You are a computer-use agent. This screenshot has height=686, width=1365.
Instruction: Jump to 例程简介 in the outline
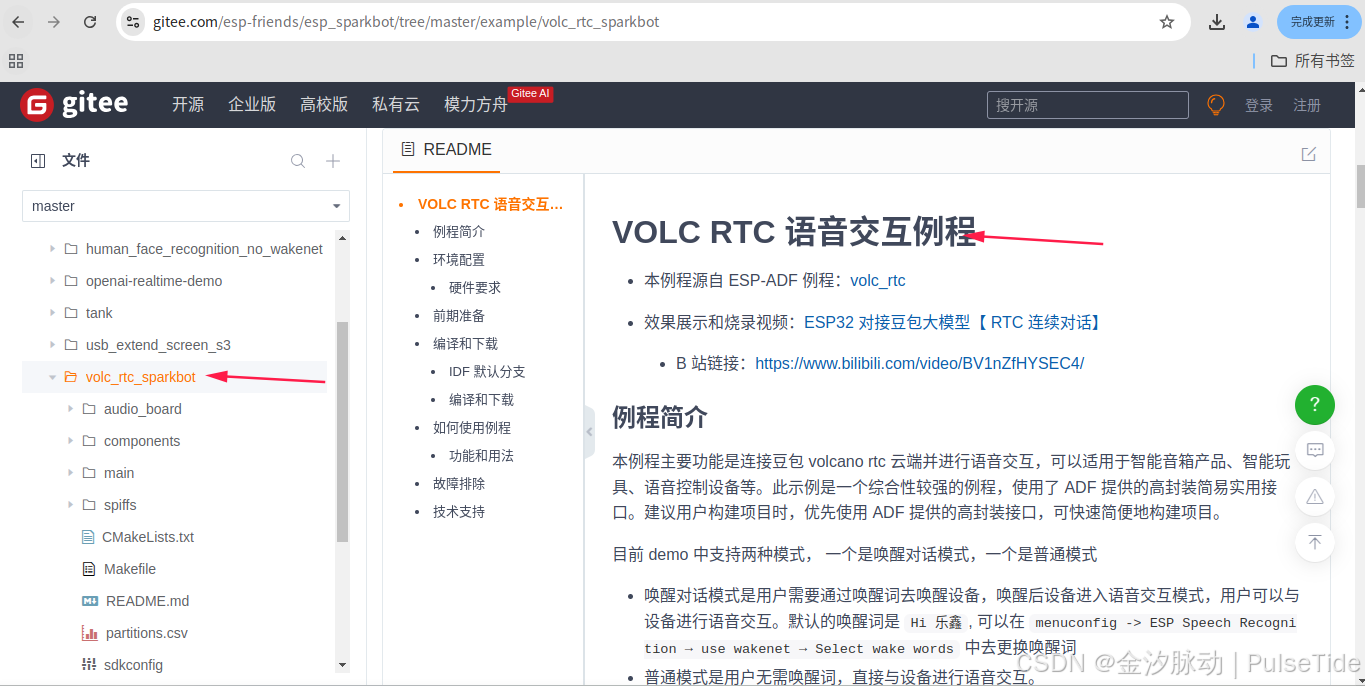(459, 232)
